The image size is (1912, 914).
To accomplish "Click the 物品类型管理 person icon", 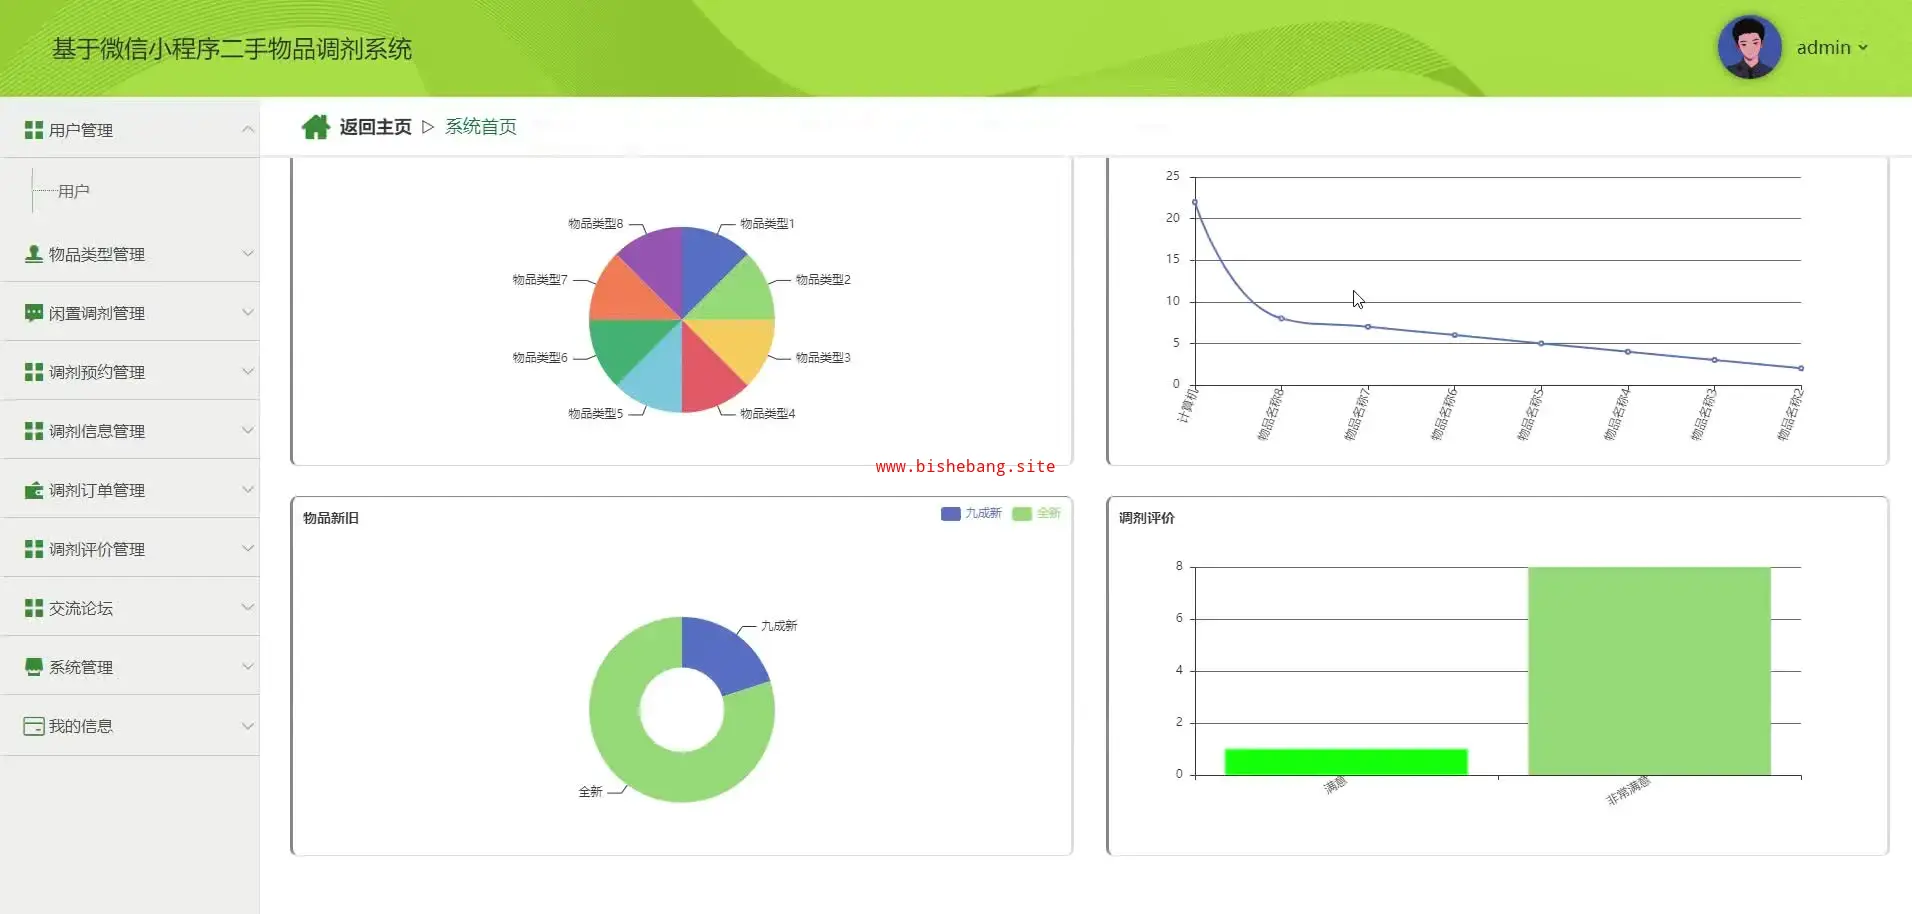I will pyautogui.click(x=34, y=254).
